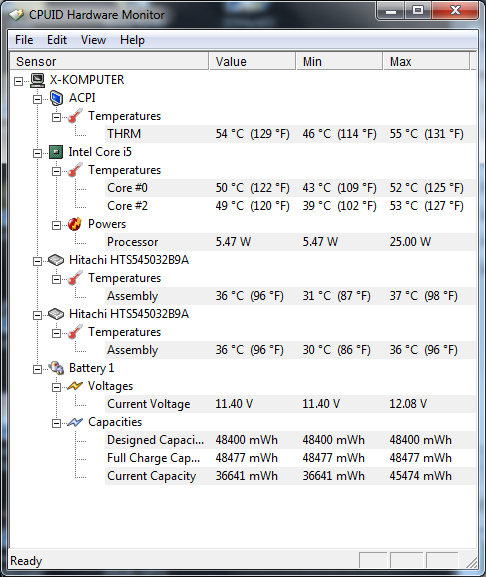Select the Current Capacity row
This screenshot has width=486, height=577.
click(290, 476)
